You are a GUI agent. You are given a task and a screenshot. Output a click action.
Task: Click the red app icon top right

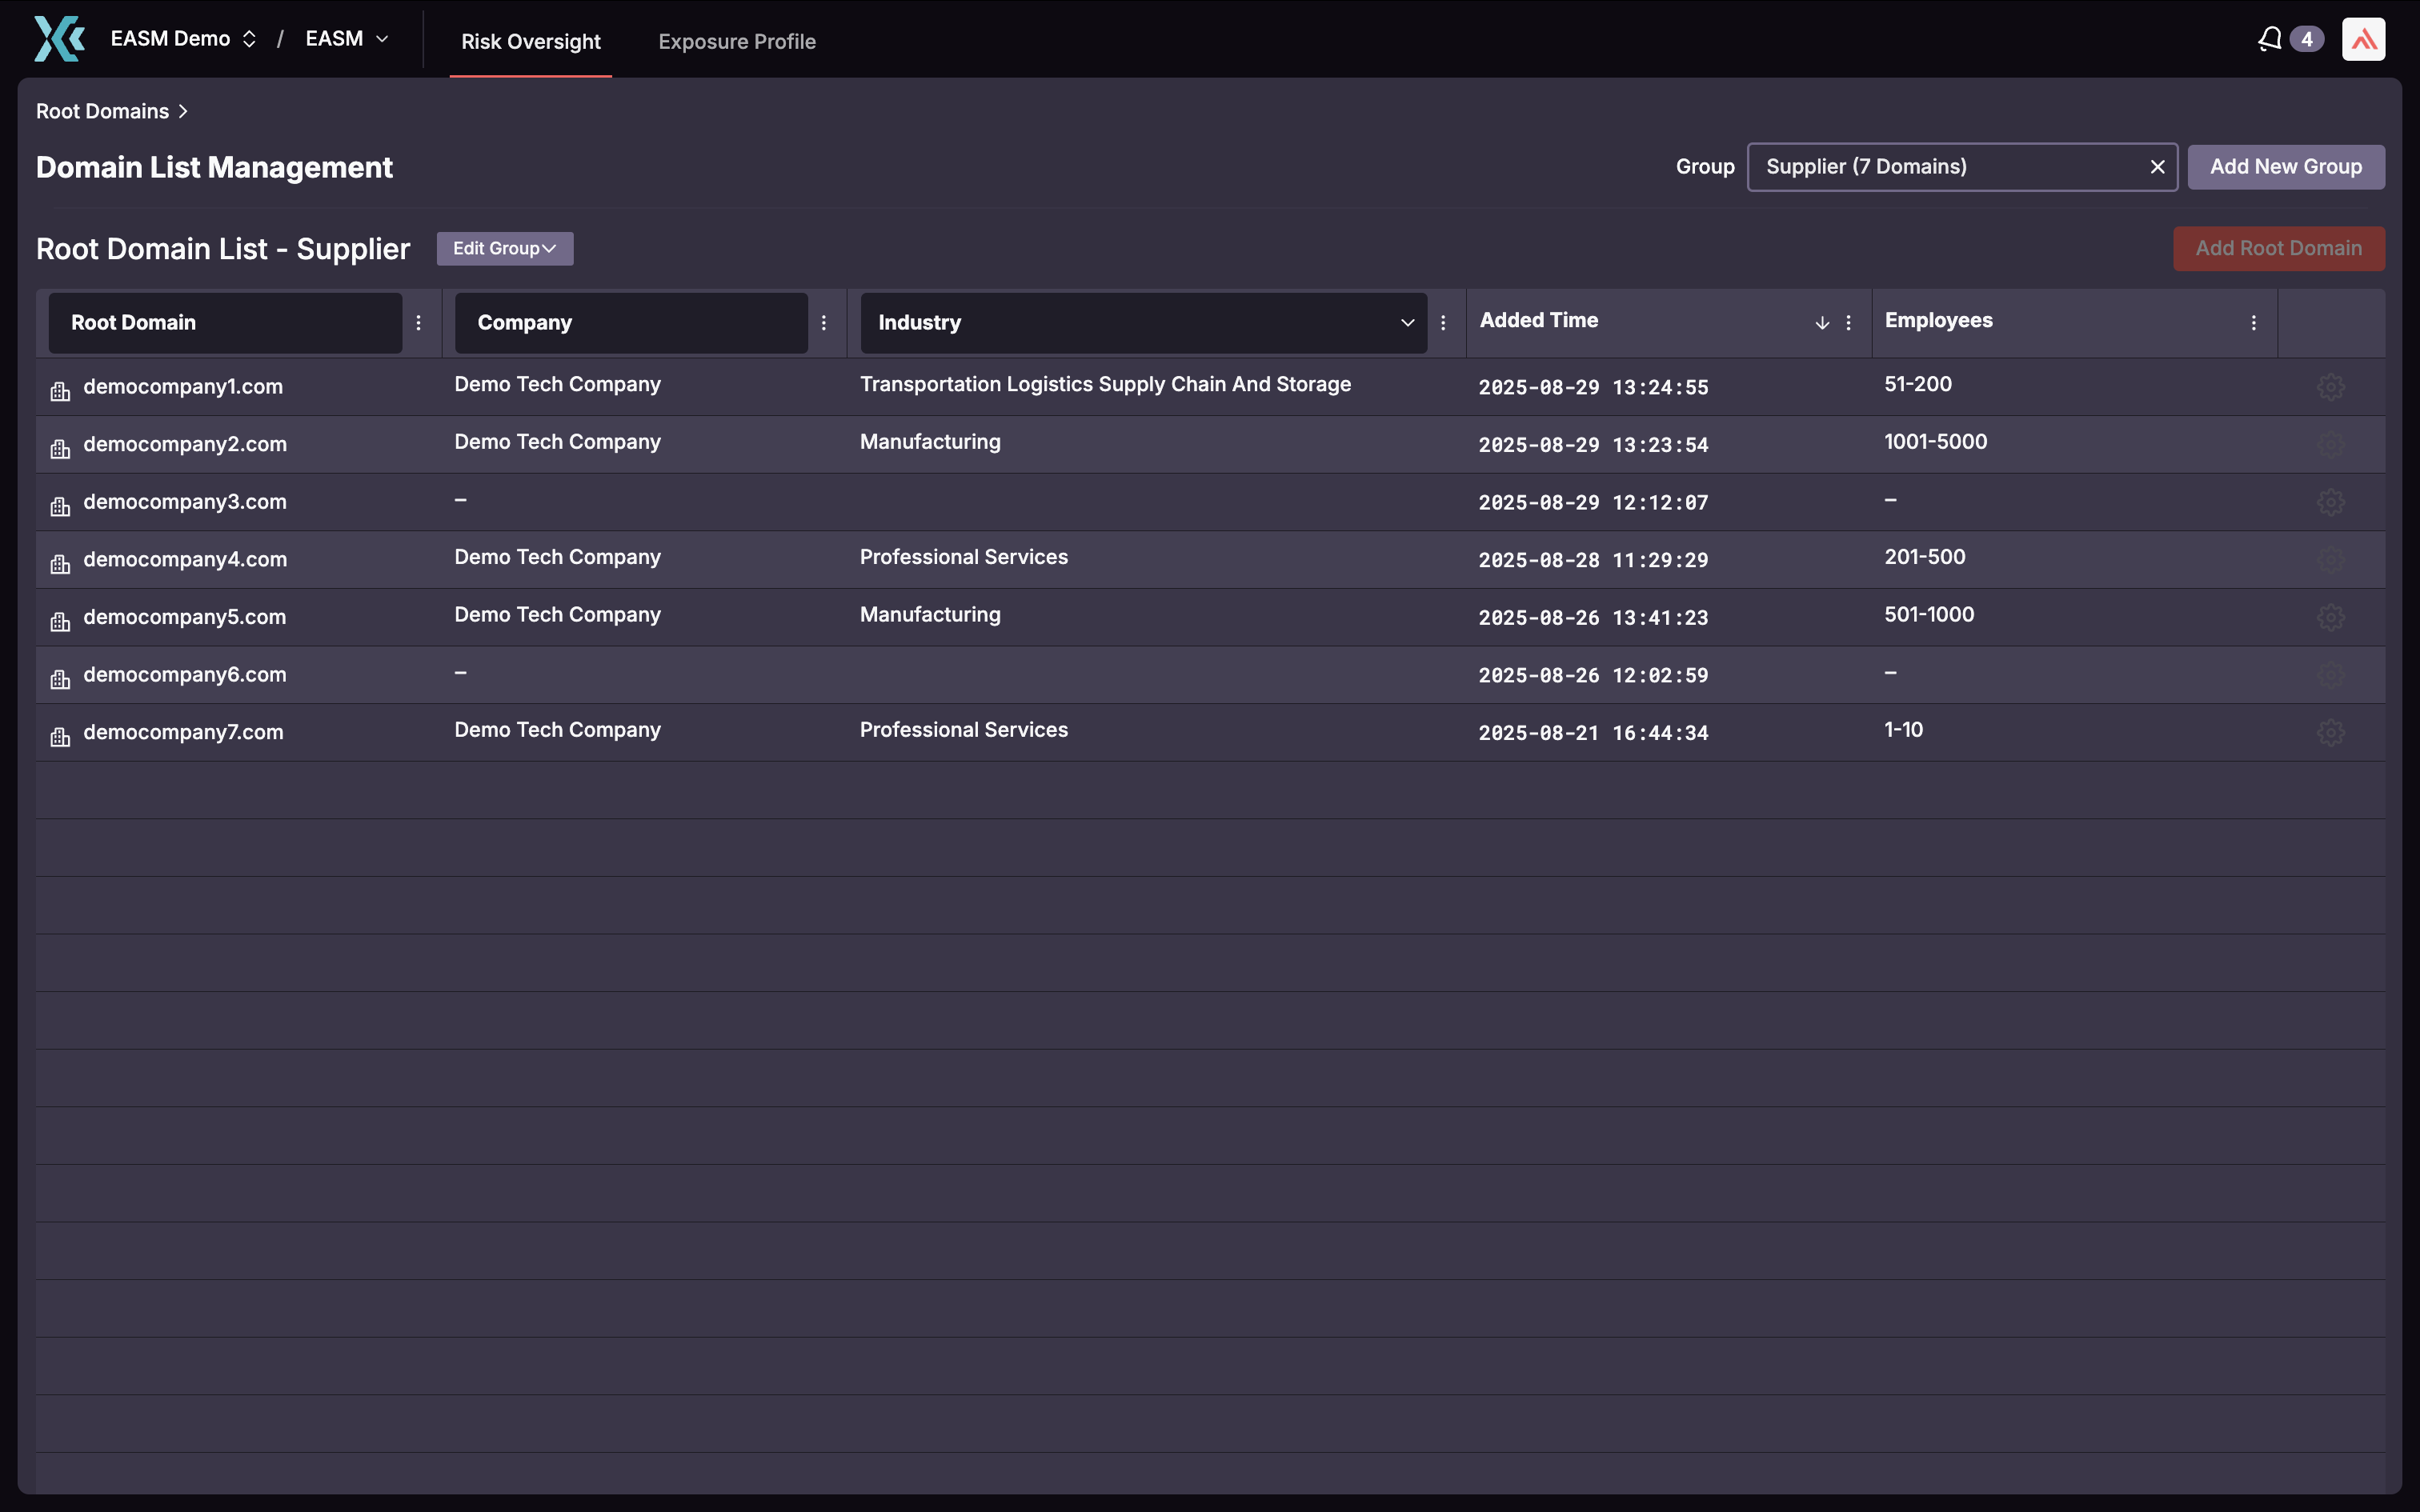pyautogui.click(x=2364, y=38)
